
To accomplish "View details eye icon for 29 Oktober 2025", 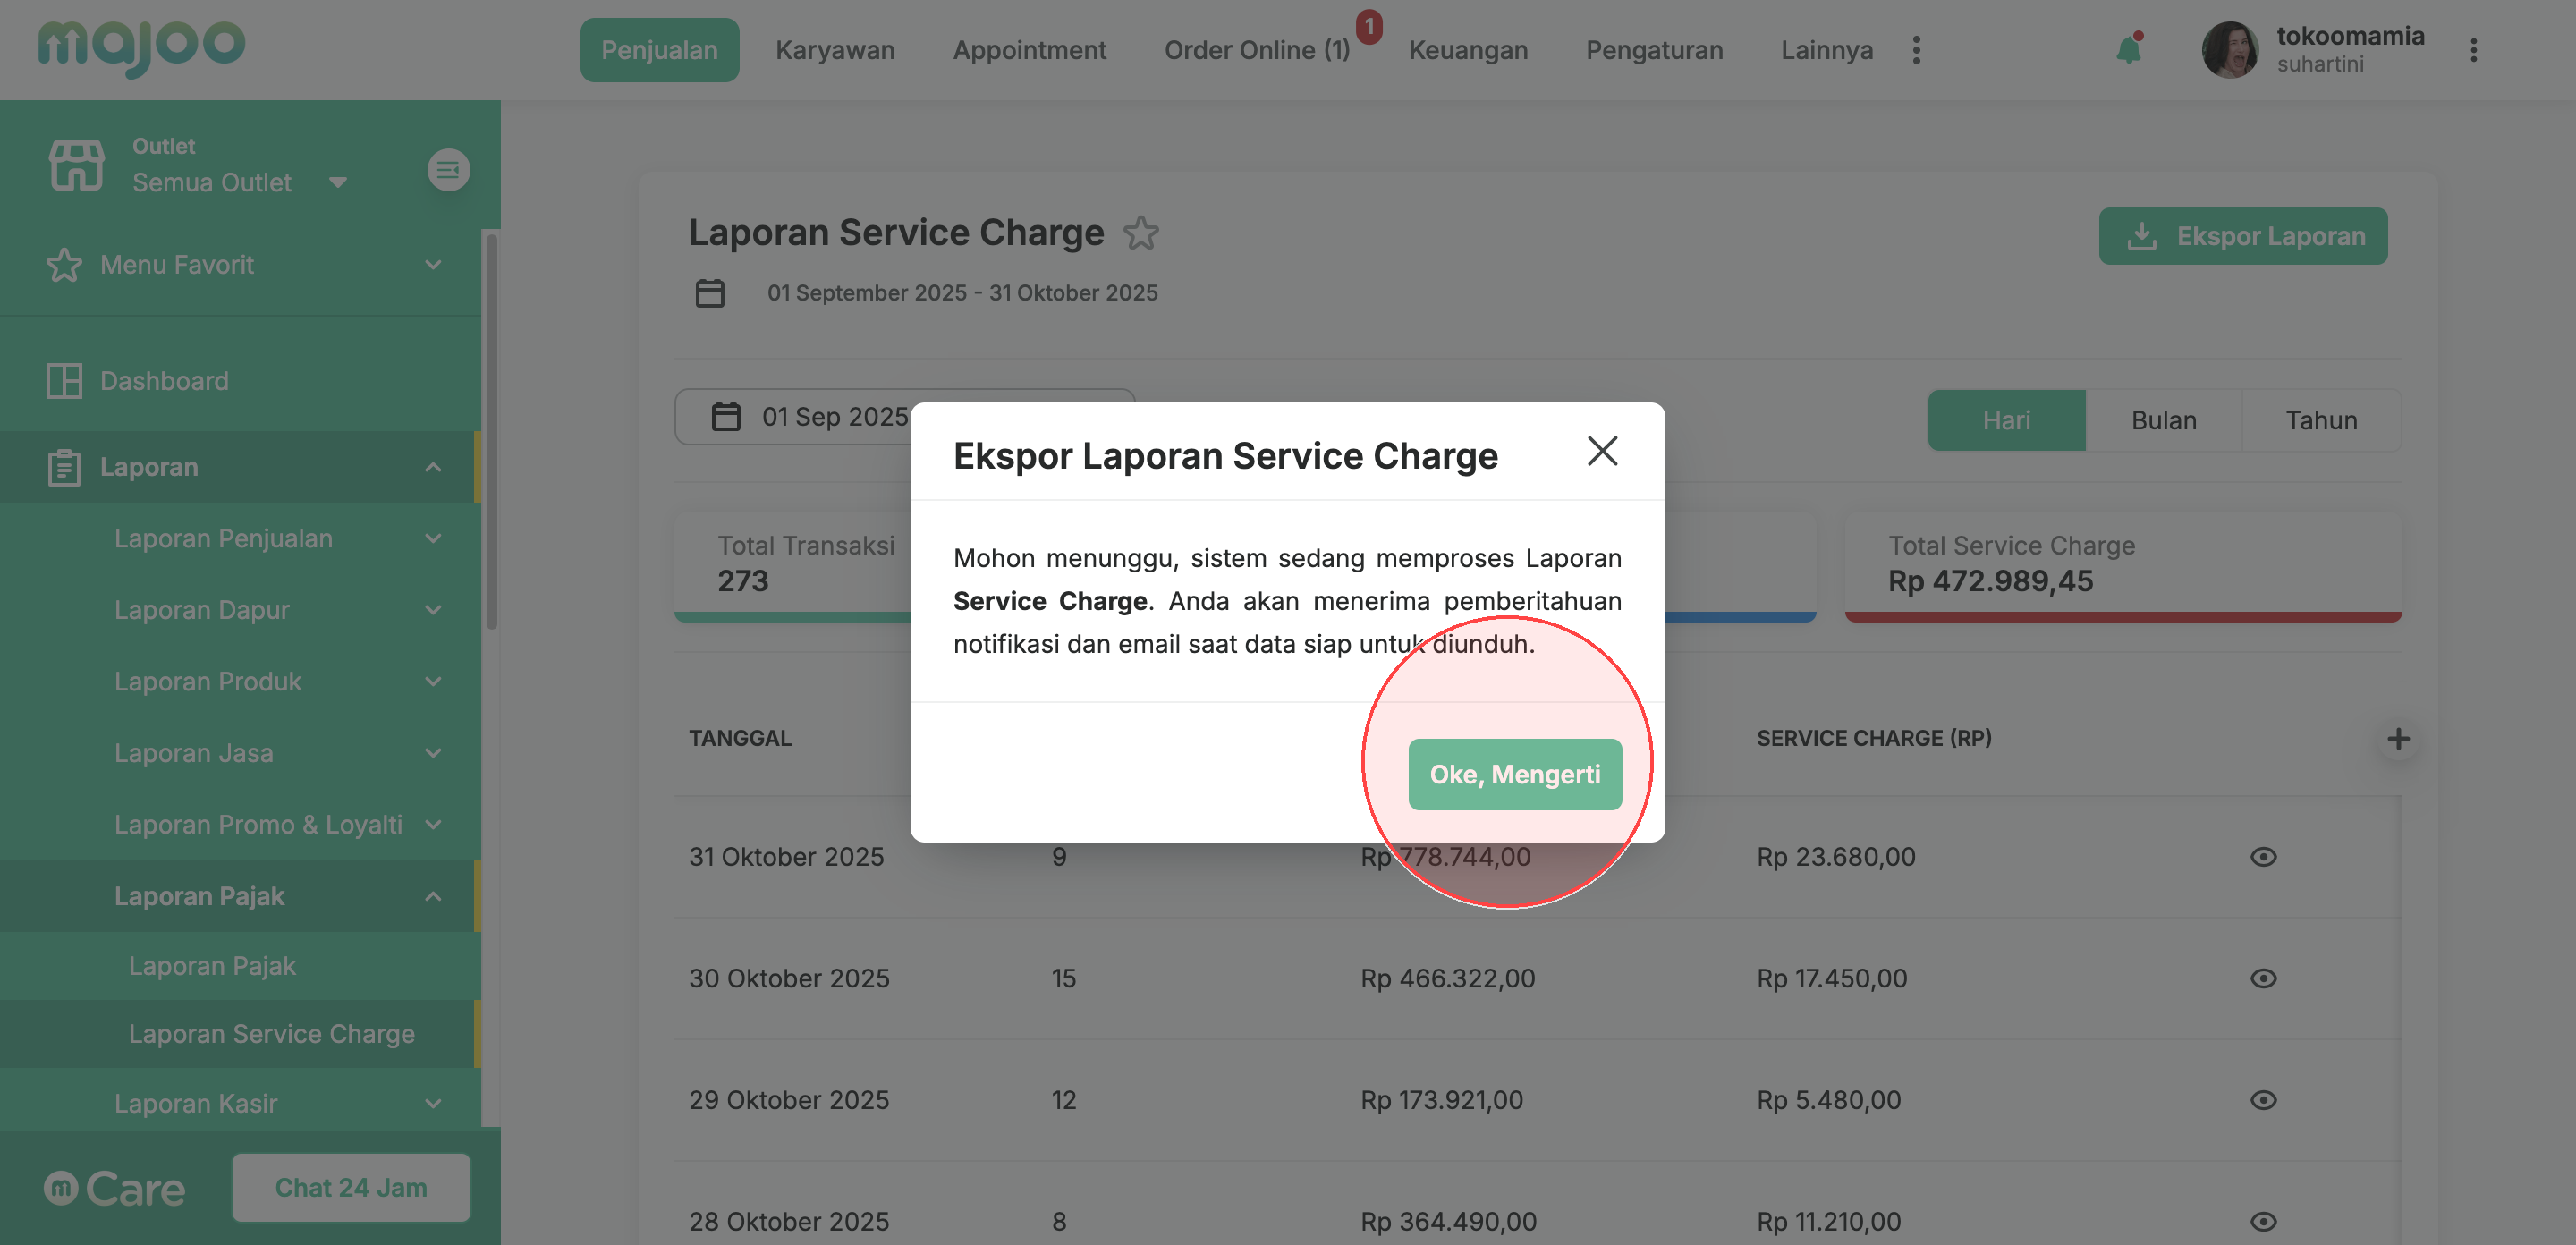I will (x=2263, y=1100).
